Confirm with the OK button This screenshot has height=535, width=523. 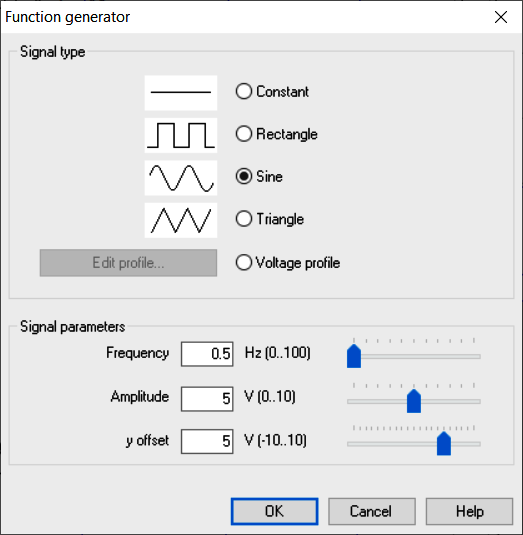point(275,511)
